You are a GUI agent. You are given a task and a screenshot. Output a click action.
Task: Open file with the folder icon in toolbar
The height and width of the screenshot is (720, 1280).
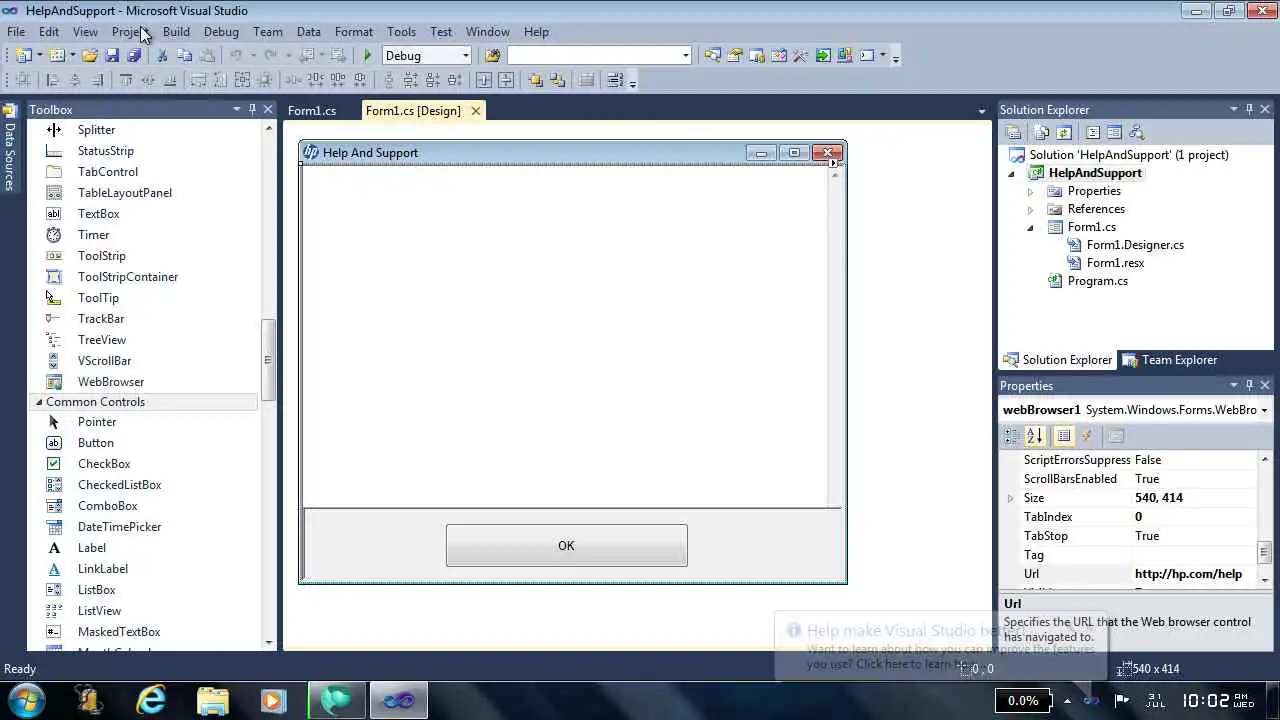click(x=89, y=56)
